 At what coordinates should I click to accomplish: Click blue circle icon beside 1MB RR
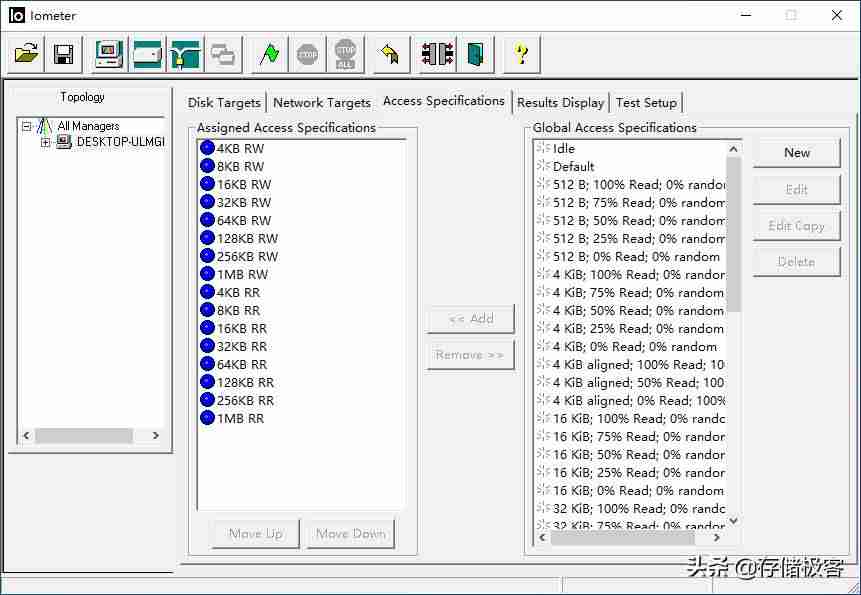coord(207,418)
